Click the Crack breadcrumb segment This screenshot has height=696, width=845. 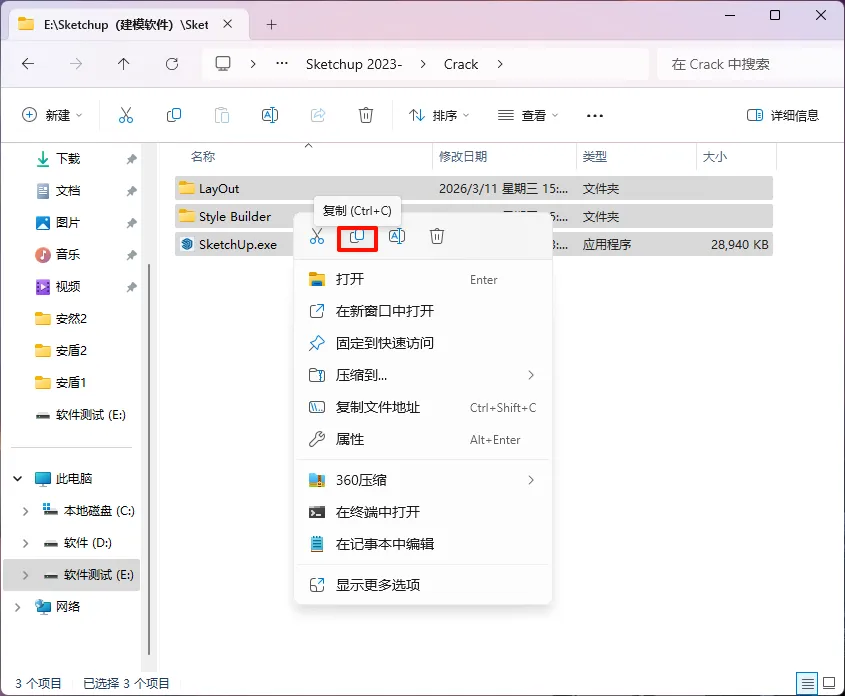pyautogui.click(x=461, y=64)
